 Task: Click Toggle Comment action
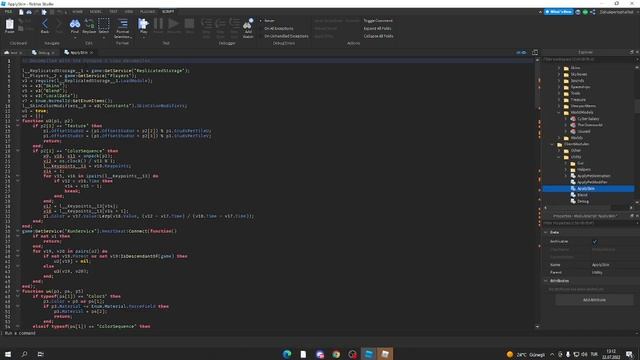378,21
